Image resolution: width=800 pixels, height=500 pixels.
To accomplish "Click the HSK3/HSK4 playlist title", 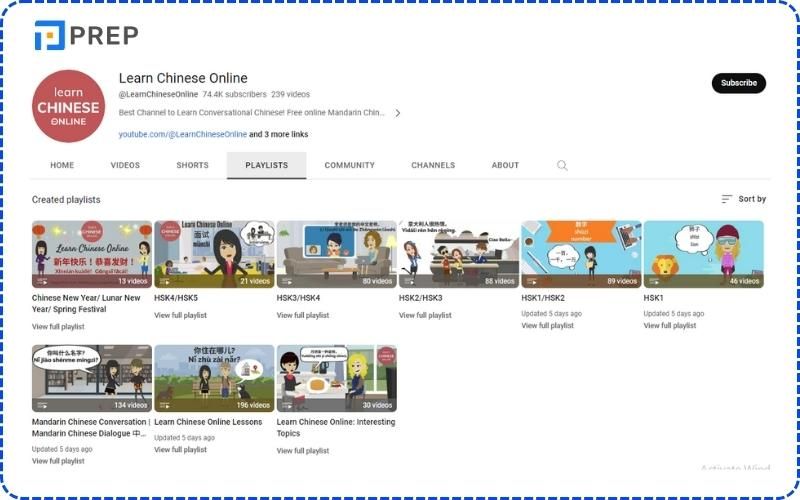I will (x=298, y=298).
